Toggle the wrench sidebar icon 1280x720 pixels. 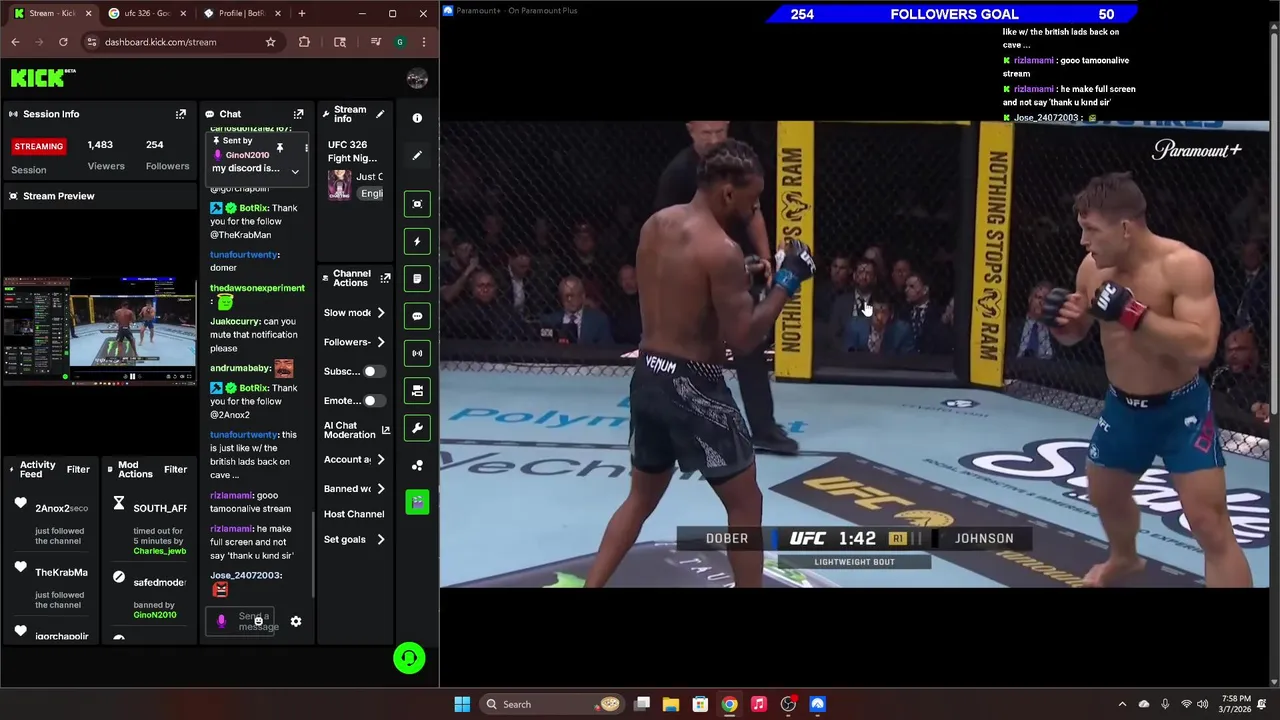coord(417,428)
